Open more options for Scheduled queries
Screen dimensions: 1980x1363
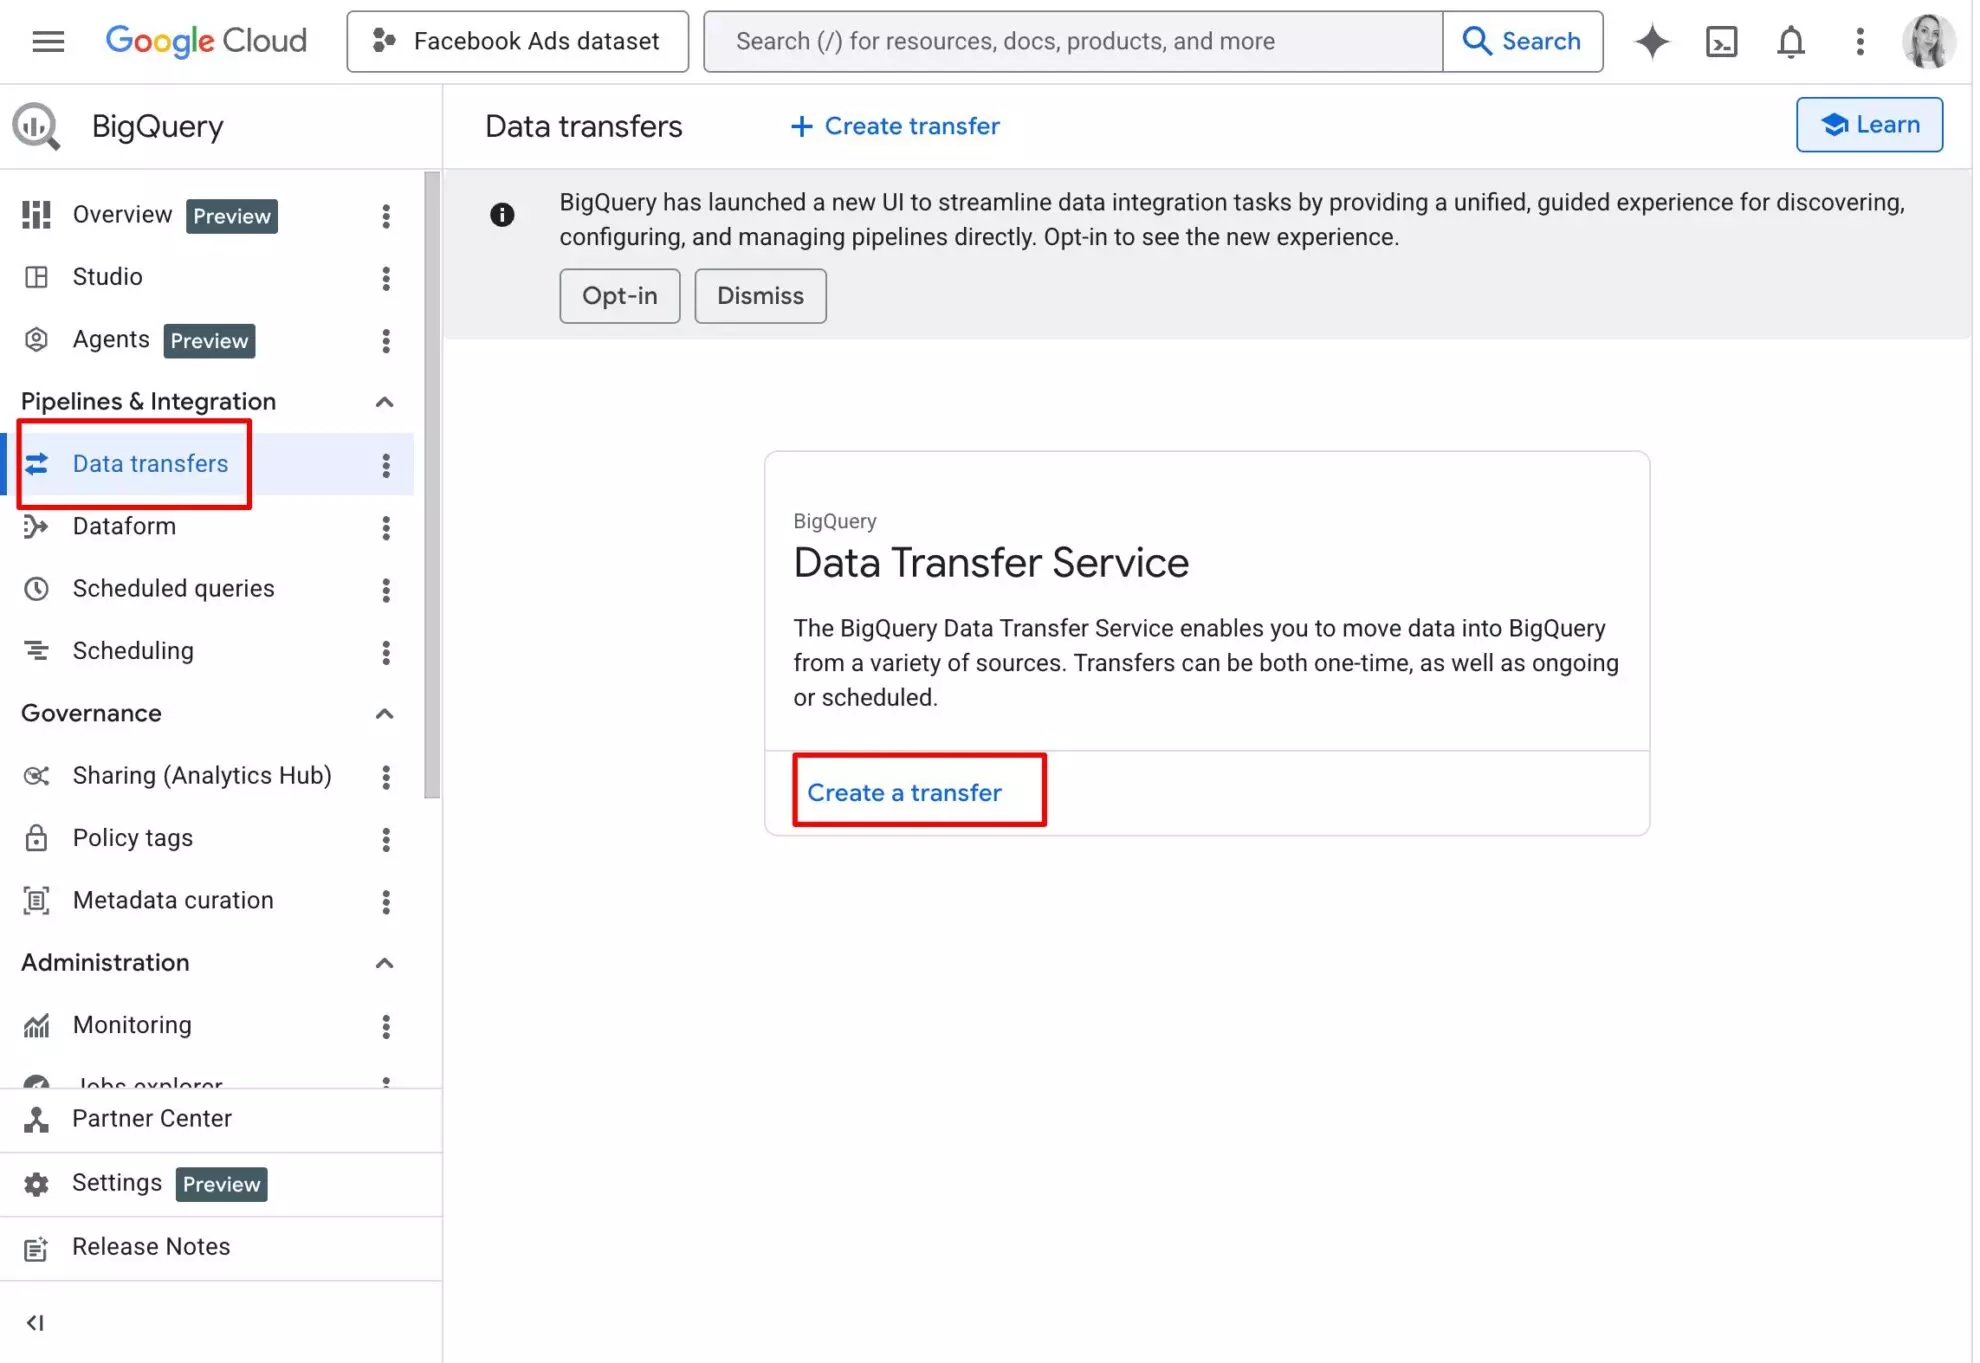point(386,590)
